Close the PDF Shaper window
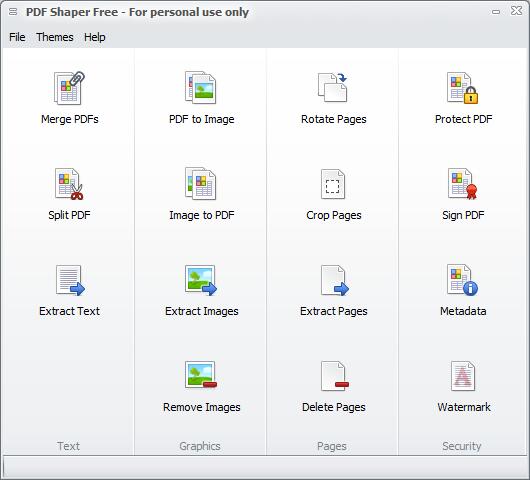Screen dimensions: 530x480 (516, 11)
